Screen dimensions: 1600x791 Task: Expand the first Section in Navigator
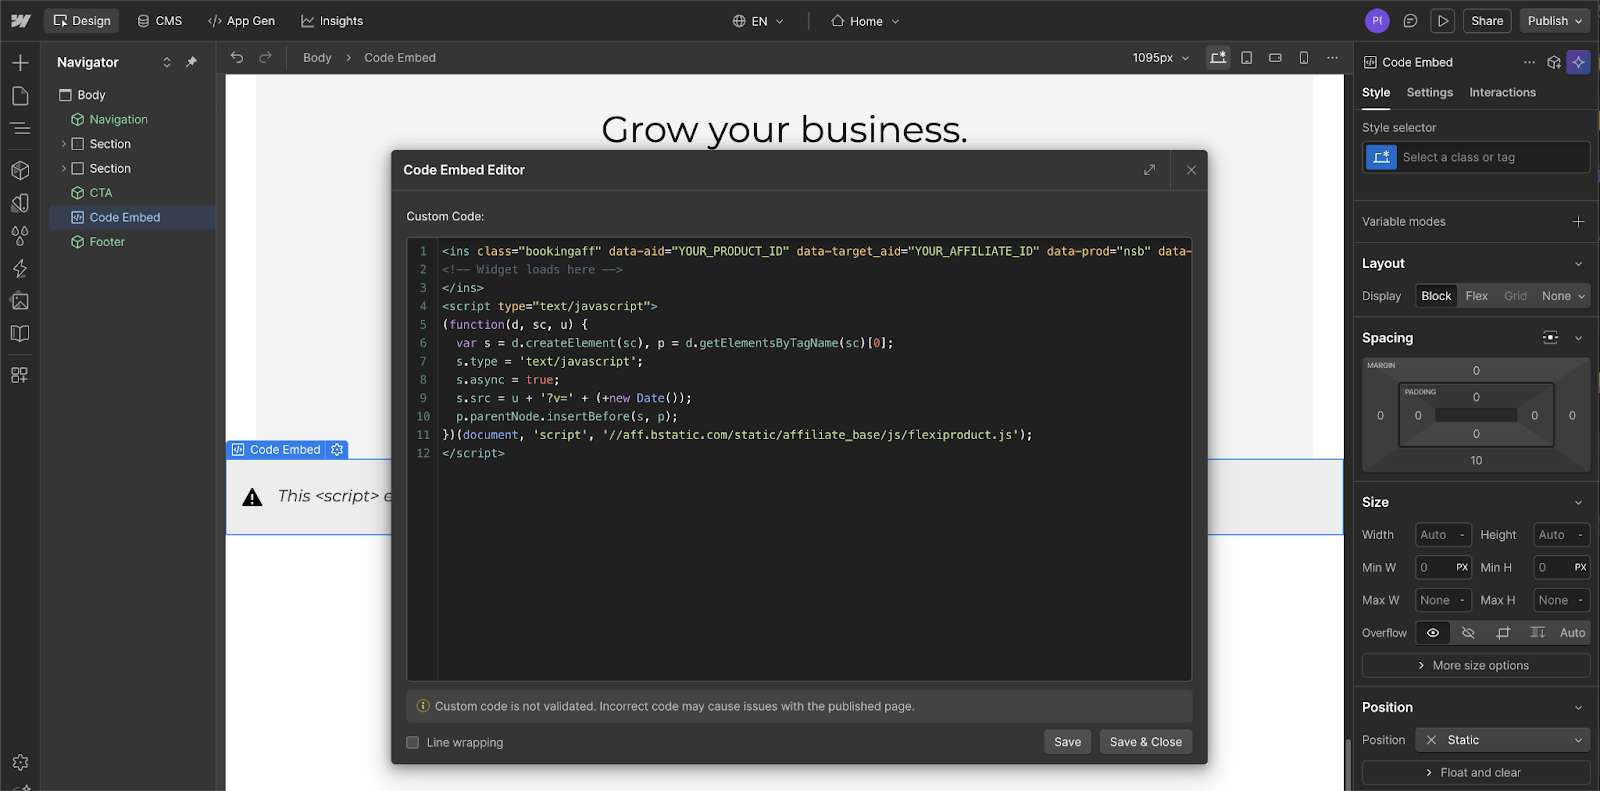pyautogui.click(x=64, y=144)
